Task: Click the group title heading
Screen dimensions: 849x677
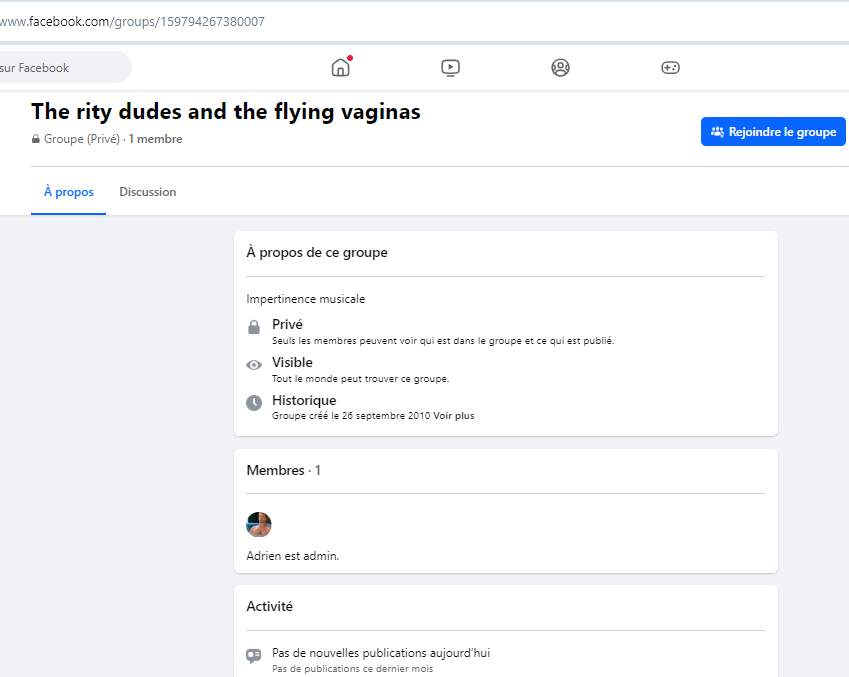Action: coord(226,112)
